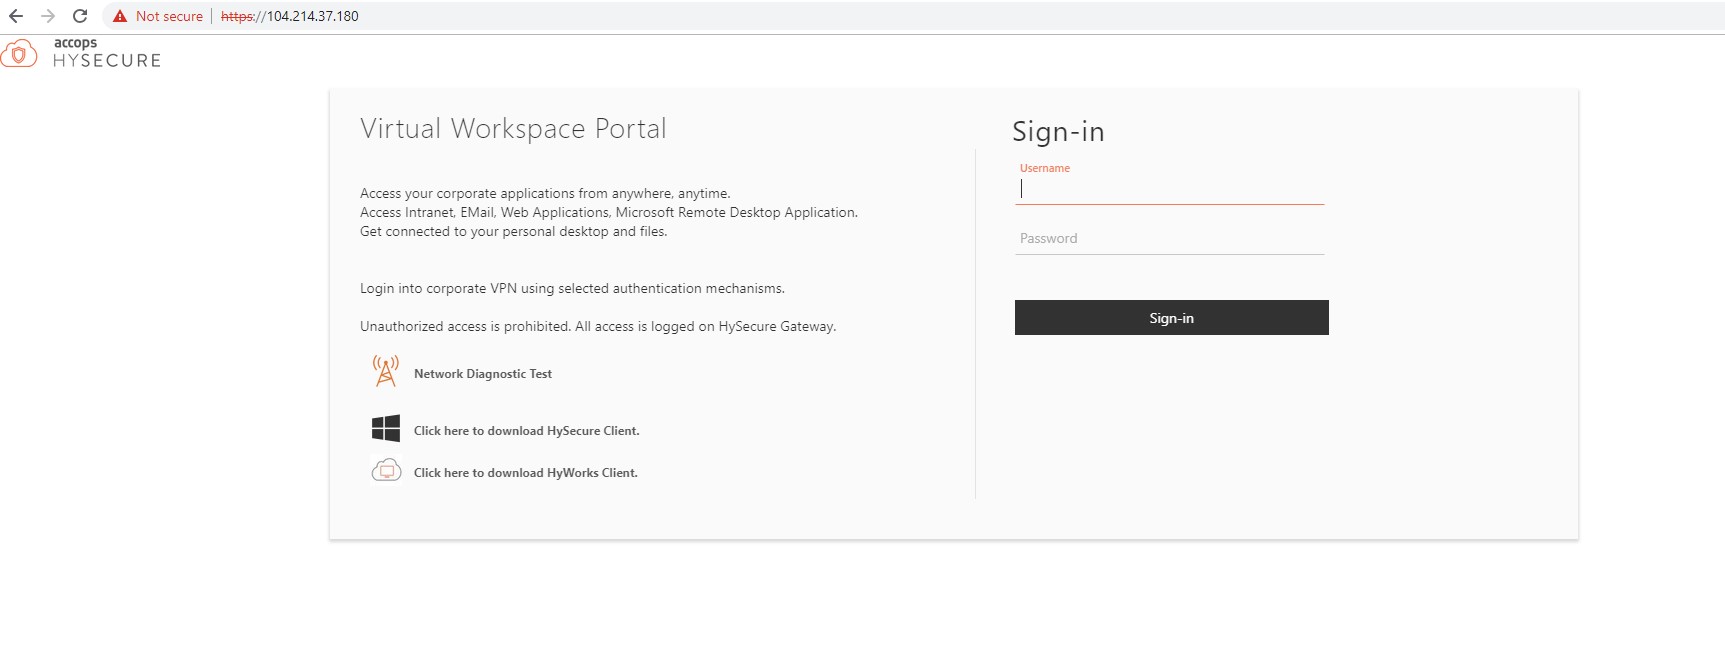Click 'Get connected to your personal desktop' text
Viewport: 1725px width, 649px height.
pos(513,232)
